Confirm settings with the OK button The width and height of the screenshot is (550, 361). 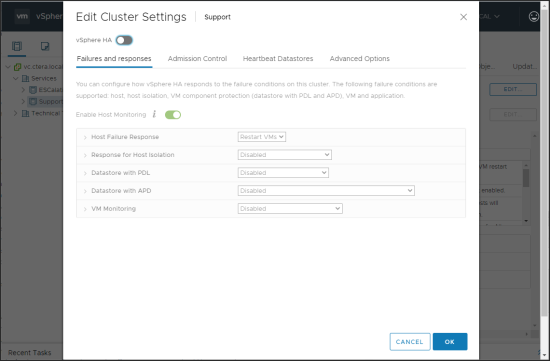450,342
